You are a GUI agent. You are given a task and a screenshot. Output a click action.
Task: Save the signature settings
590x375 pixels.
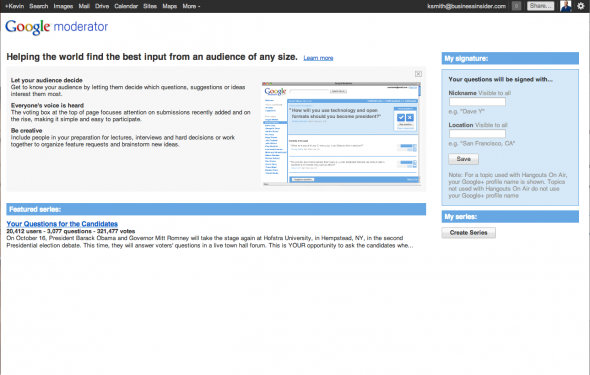(464, 159)
